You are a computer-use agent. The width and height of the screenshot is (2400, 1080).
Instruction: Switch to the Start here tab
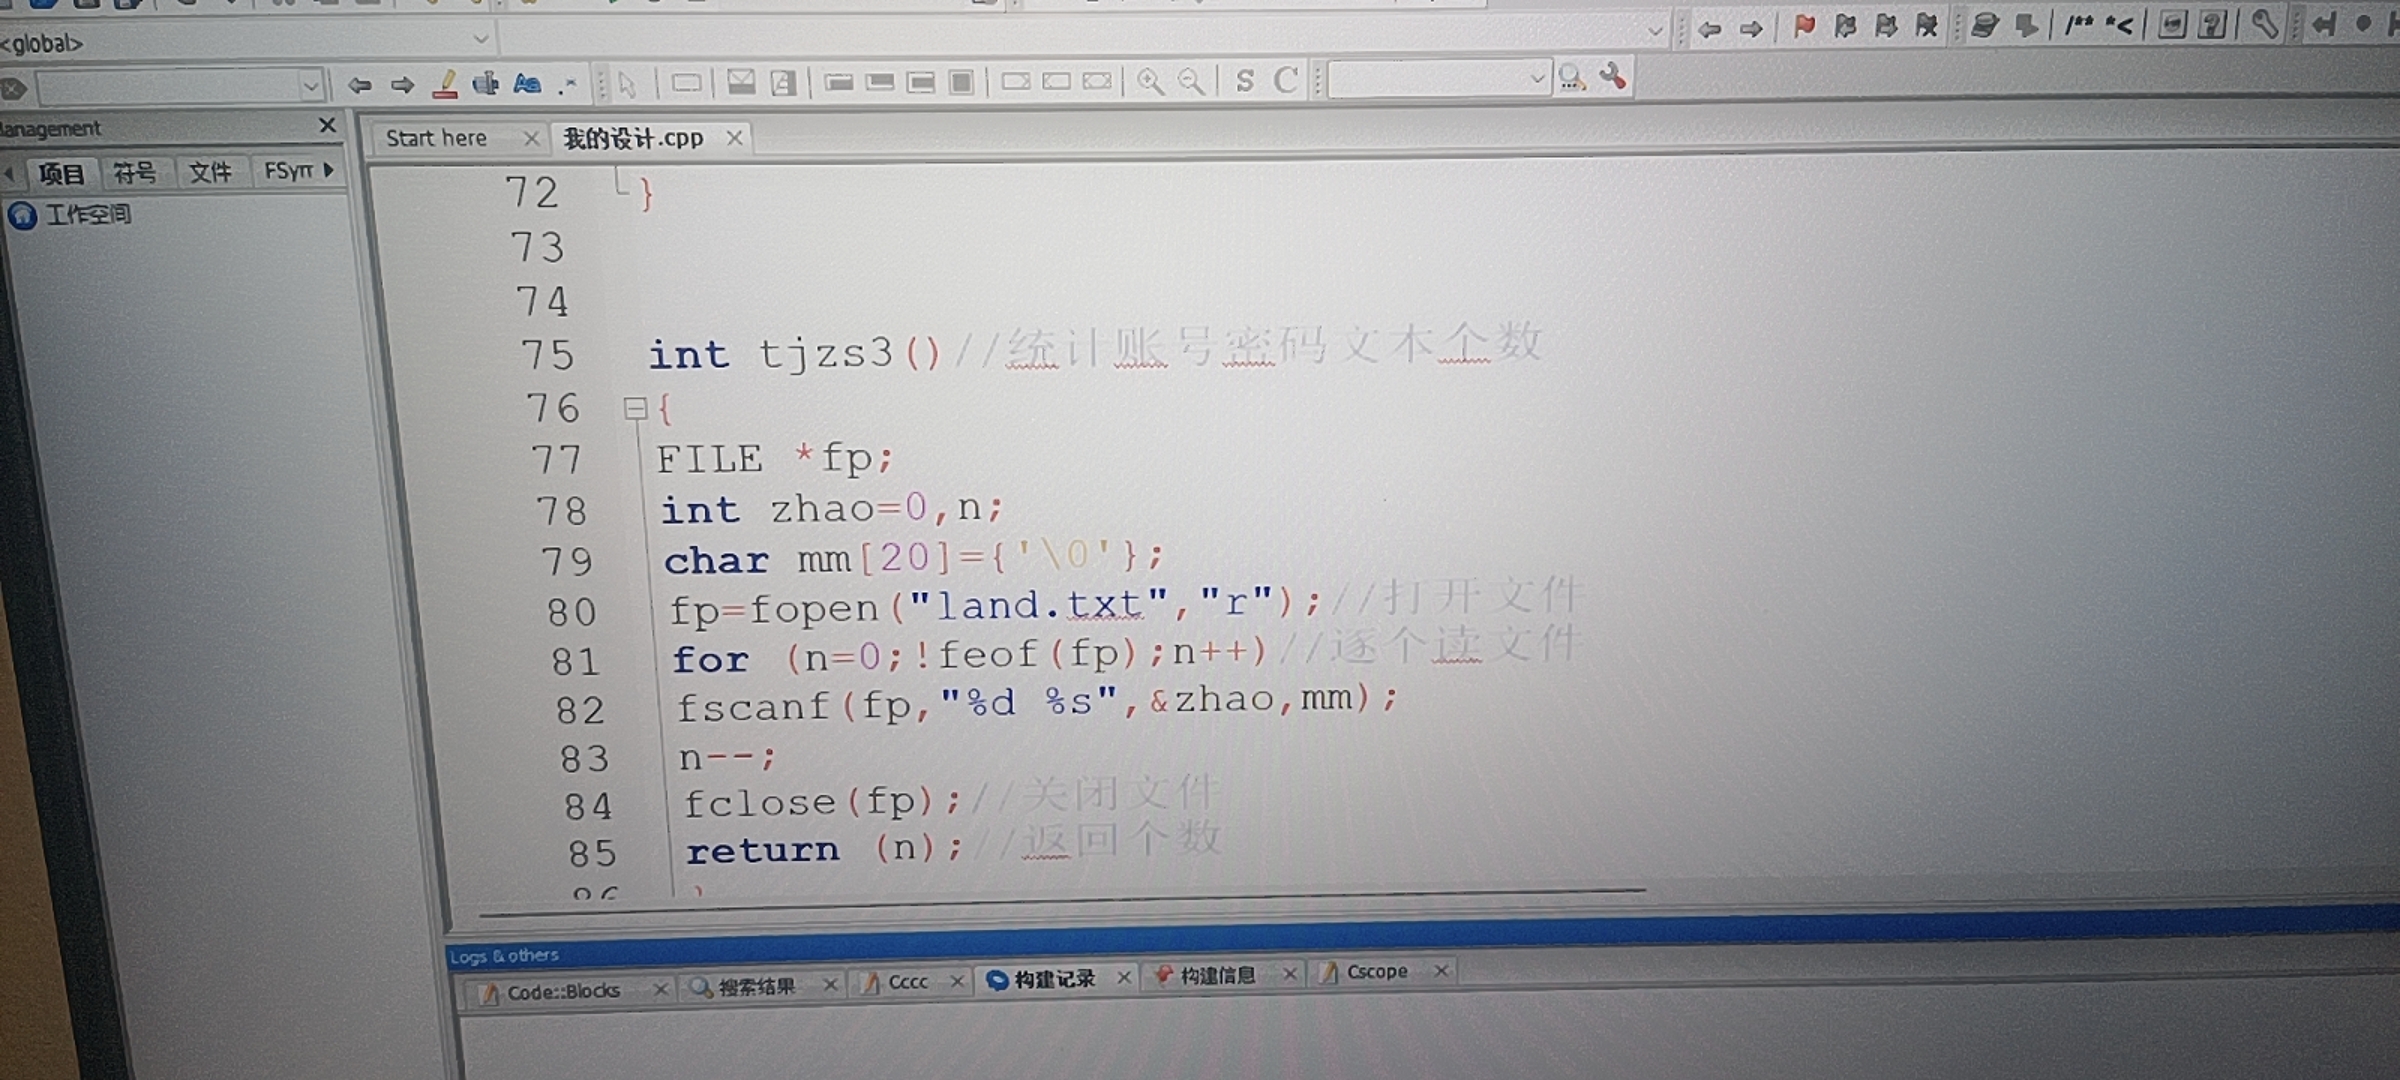[x=437, y=138]
